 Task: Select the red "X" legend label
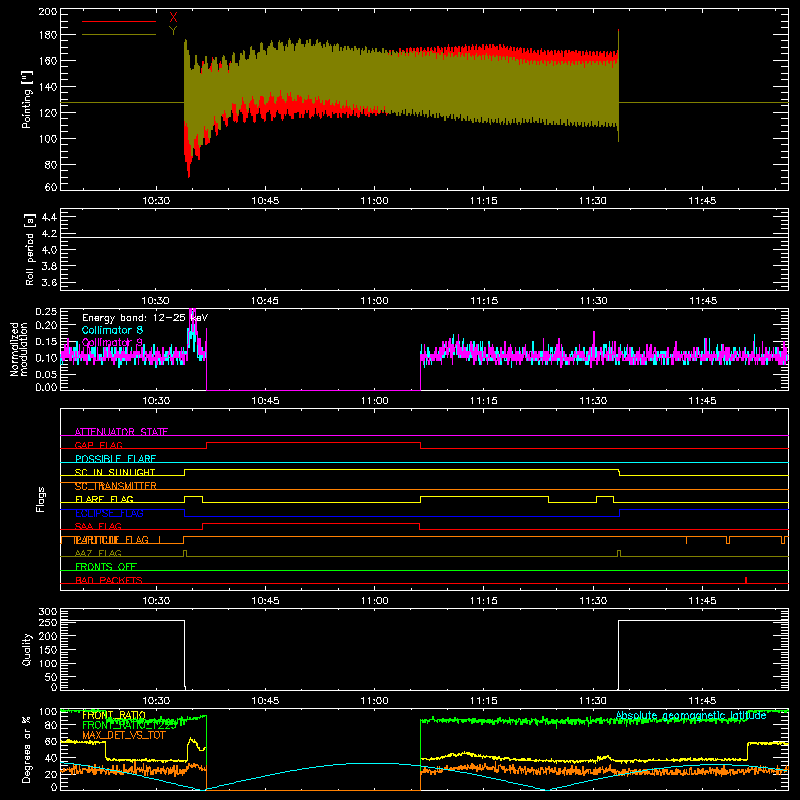click(173, 18)
